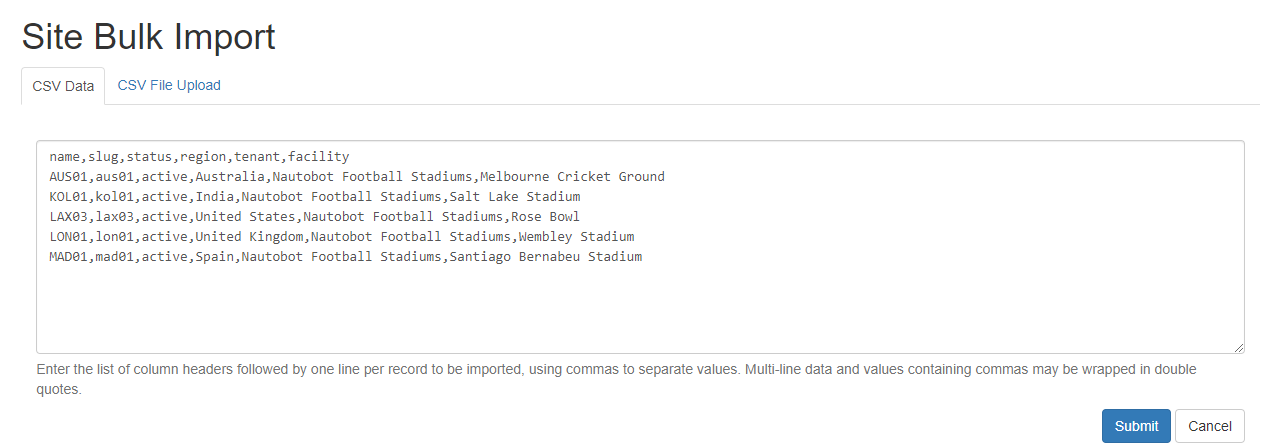The image size is (1267, 448).
Task: Click the word facility in the header row
Action: (318, 157)
